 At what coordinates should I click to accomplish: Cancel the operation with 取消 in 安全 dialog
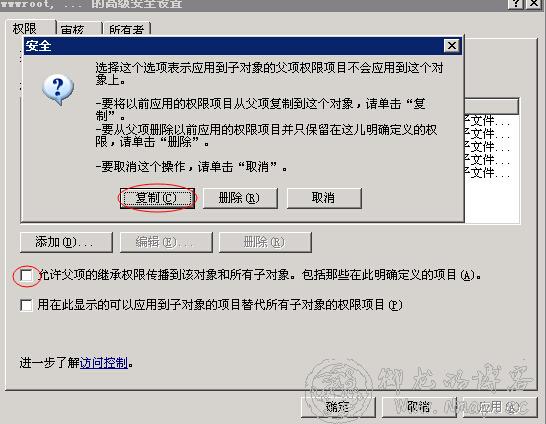(324, 198)
